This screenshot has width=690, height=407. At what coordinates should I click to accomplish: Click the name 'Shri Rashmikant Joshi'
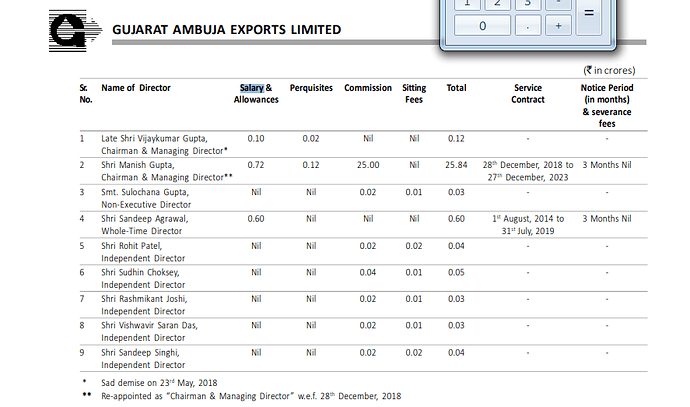(144, 298)
